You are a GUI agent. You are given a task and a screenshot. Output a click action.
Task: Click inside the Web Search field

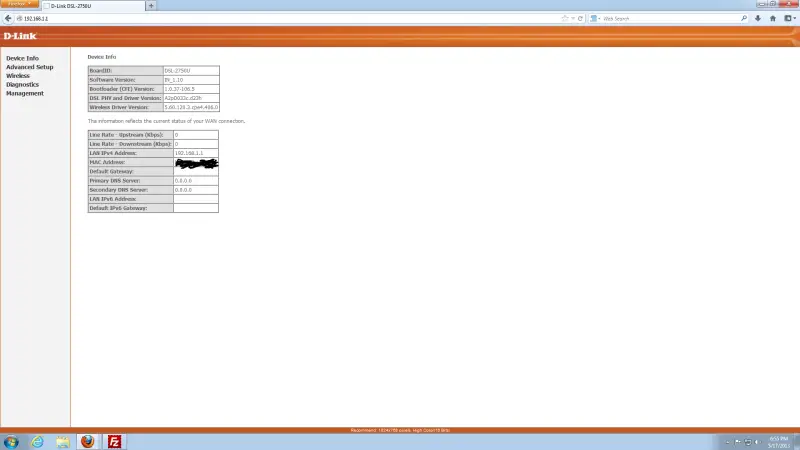pyautogui.click(x=670, y=18)
